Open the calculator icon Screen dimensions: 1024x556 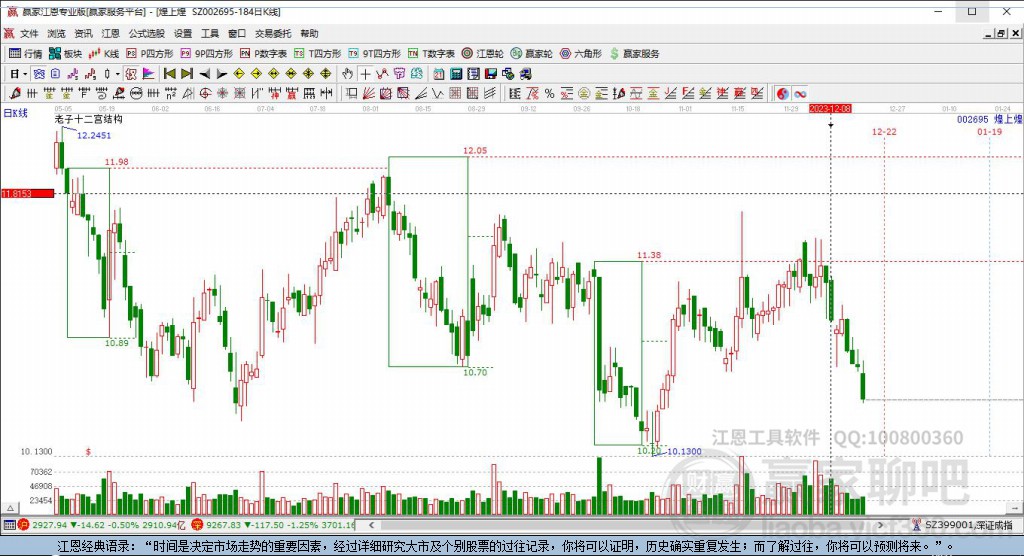coord(456,74)
